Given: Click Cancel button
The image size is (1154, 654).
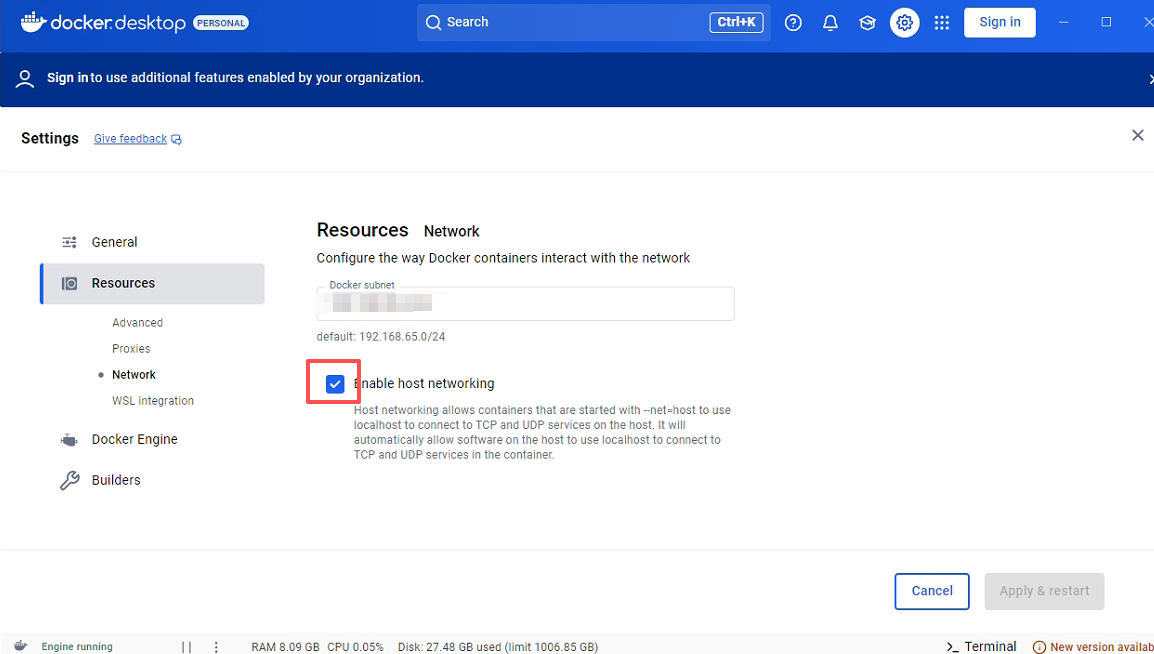Looking at the screenshot, I should click(932, 591).
